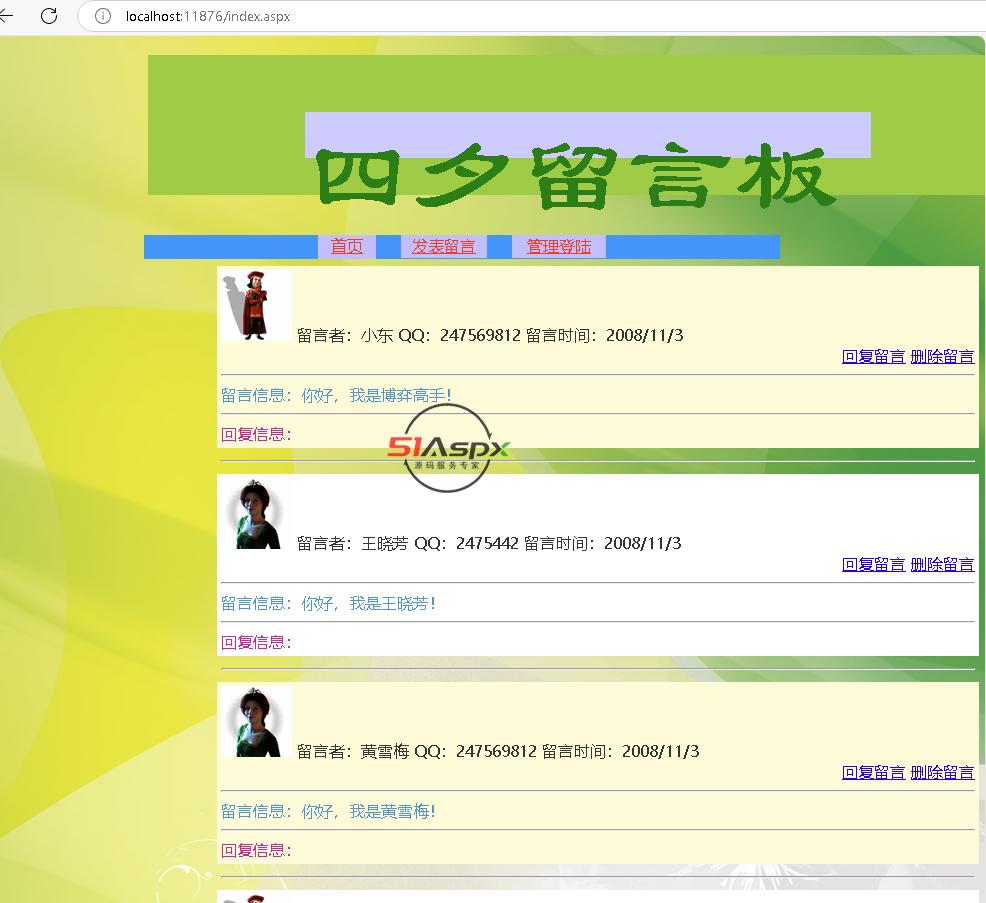Screen dimensions: 986x903
Task: Reload the page with the browser refresh icon
Action: point(48,16)
